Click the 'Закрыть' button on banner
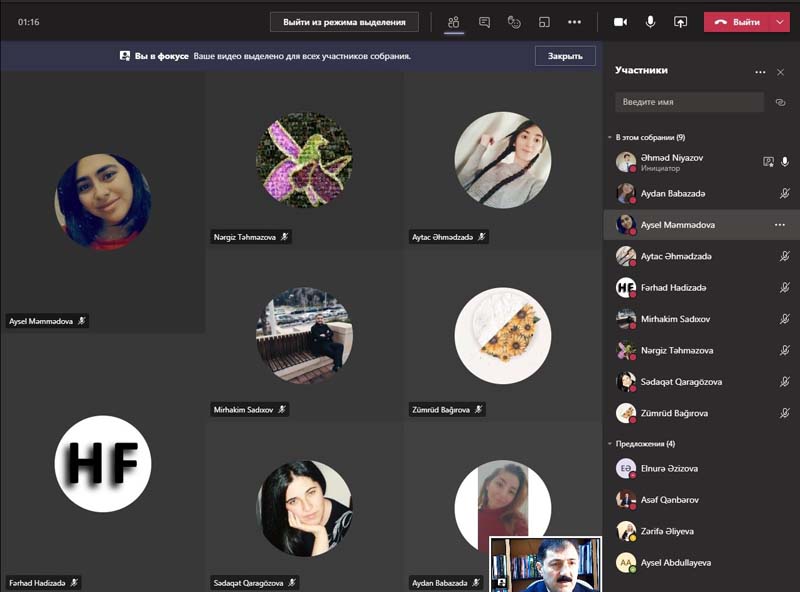This screenshot has height=592, width=800. (565, 56)
